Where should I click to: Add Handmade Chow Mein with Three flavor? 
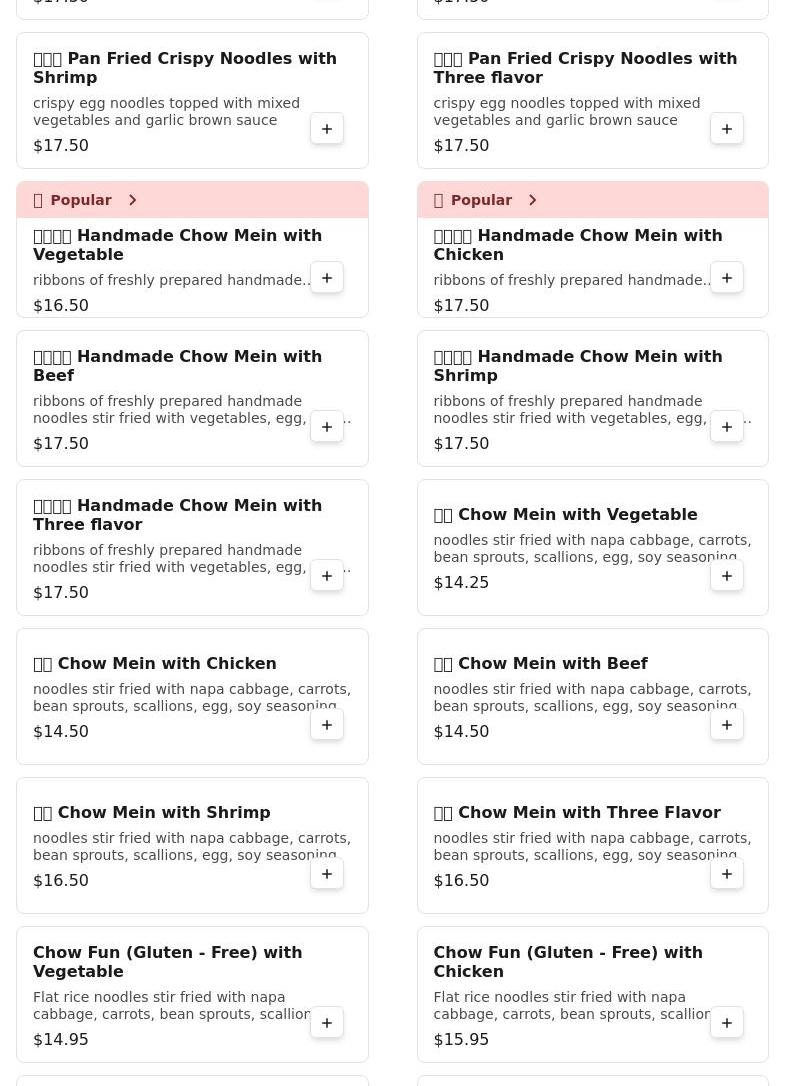pyautogui.click(x=327, y=576)
